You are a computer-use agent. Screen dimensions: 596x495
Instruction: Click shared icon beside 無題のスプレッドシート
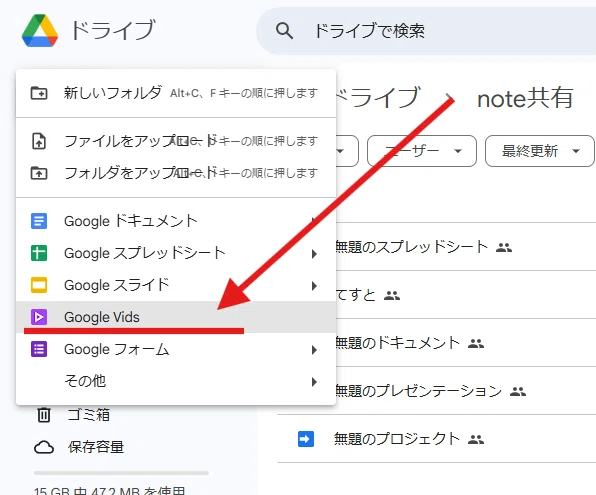tap(504, 248)
